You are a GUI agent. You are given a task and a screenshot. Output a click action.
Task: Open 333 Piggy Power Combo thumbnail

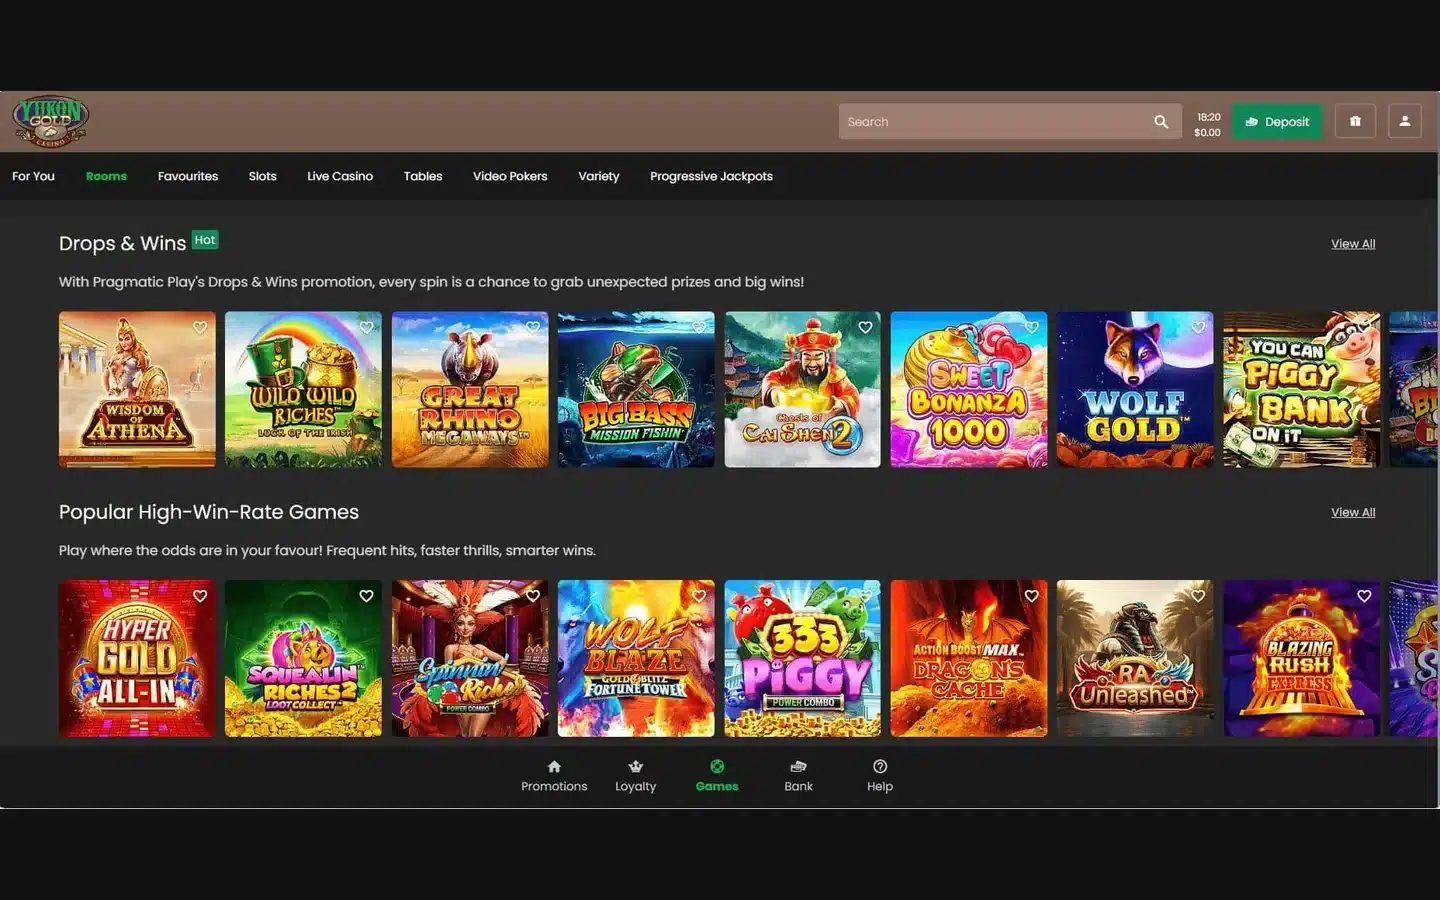[x=802, y=658]
